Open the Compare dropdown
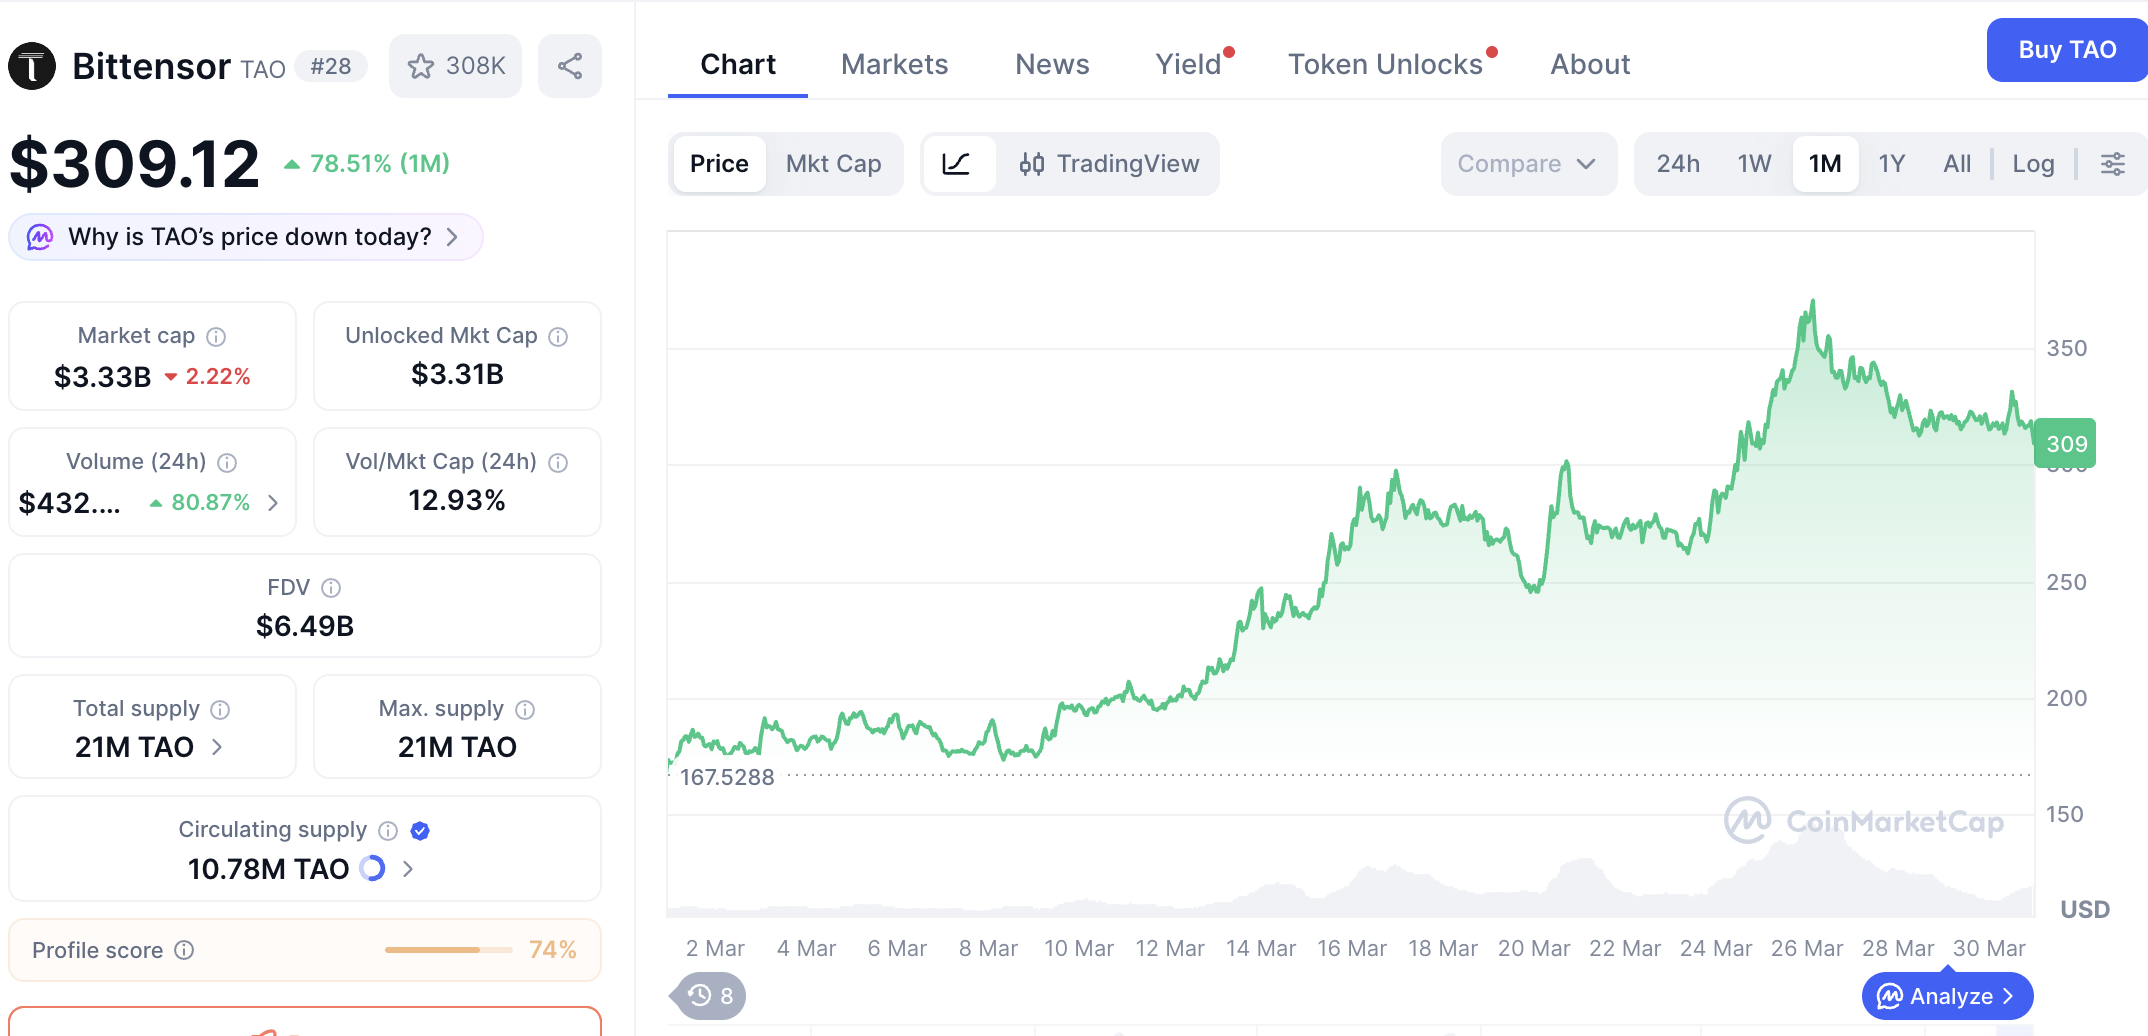 pyautogui.click(x=1528, y=164)
